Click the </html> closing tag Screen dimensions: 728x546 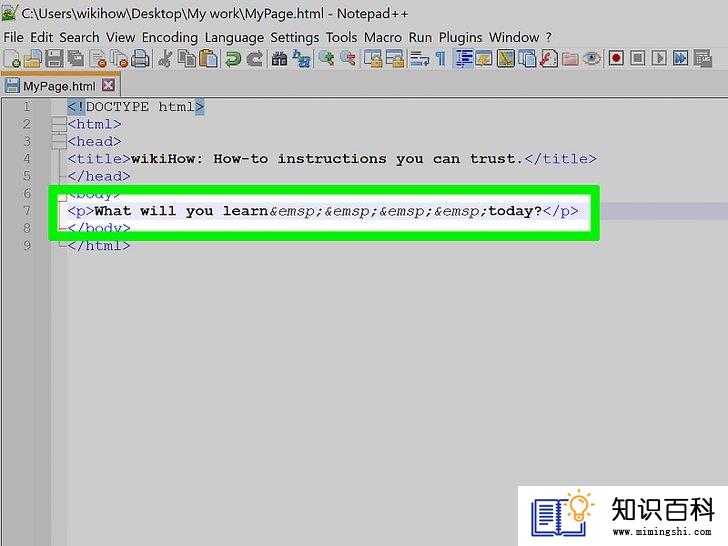pos(99,246)
